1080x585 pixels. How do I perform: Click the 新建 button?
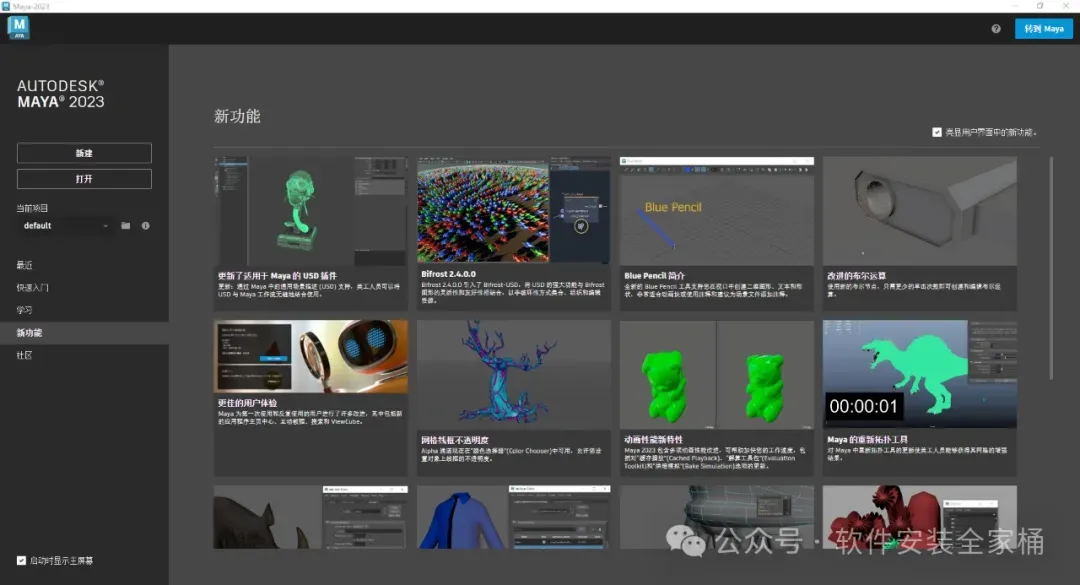[84, 153]
